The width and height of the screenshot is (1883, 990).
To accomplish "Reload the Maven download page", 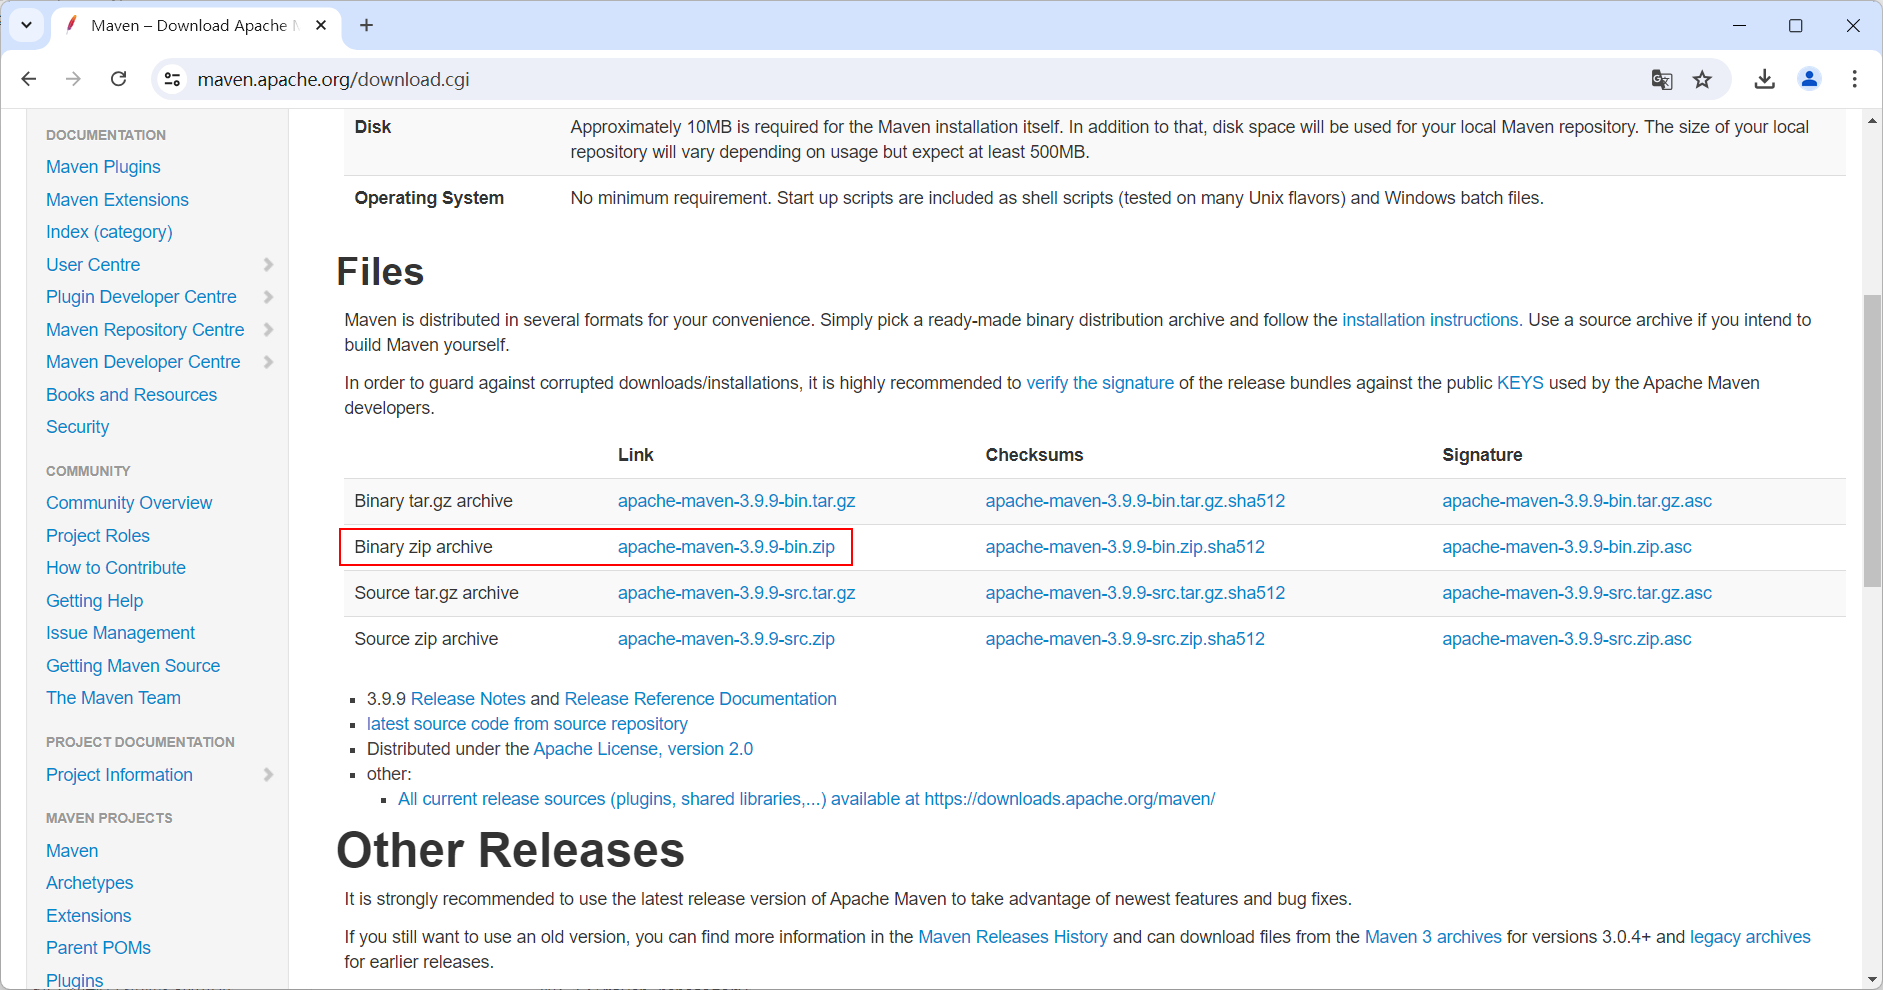I will click(x=118, y=79).
